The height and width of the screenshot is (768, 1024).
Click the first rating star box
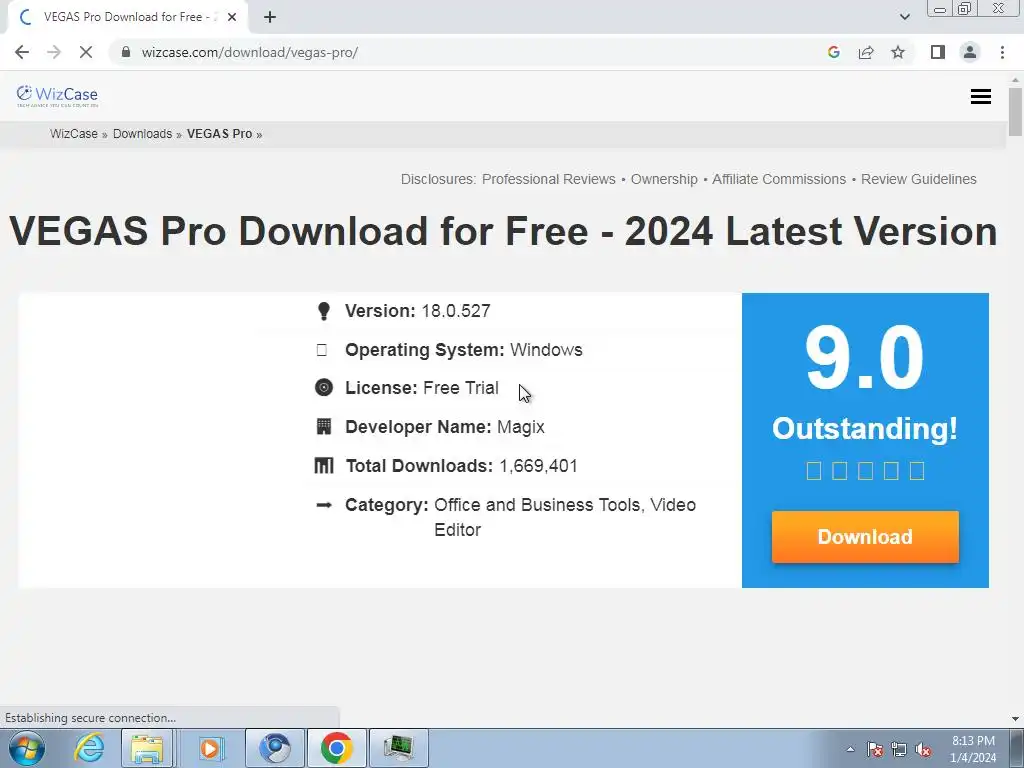tap(814, 470)
